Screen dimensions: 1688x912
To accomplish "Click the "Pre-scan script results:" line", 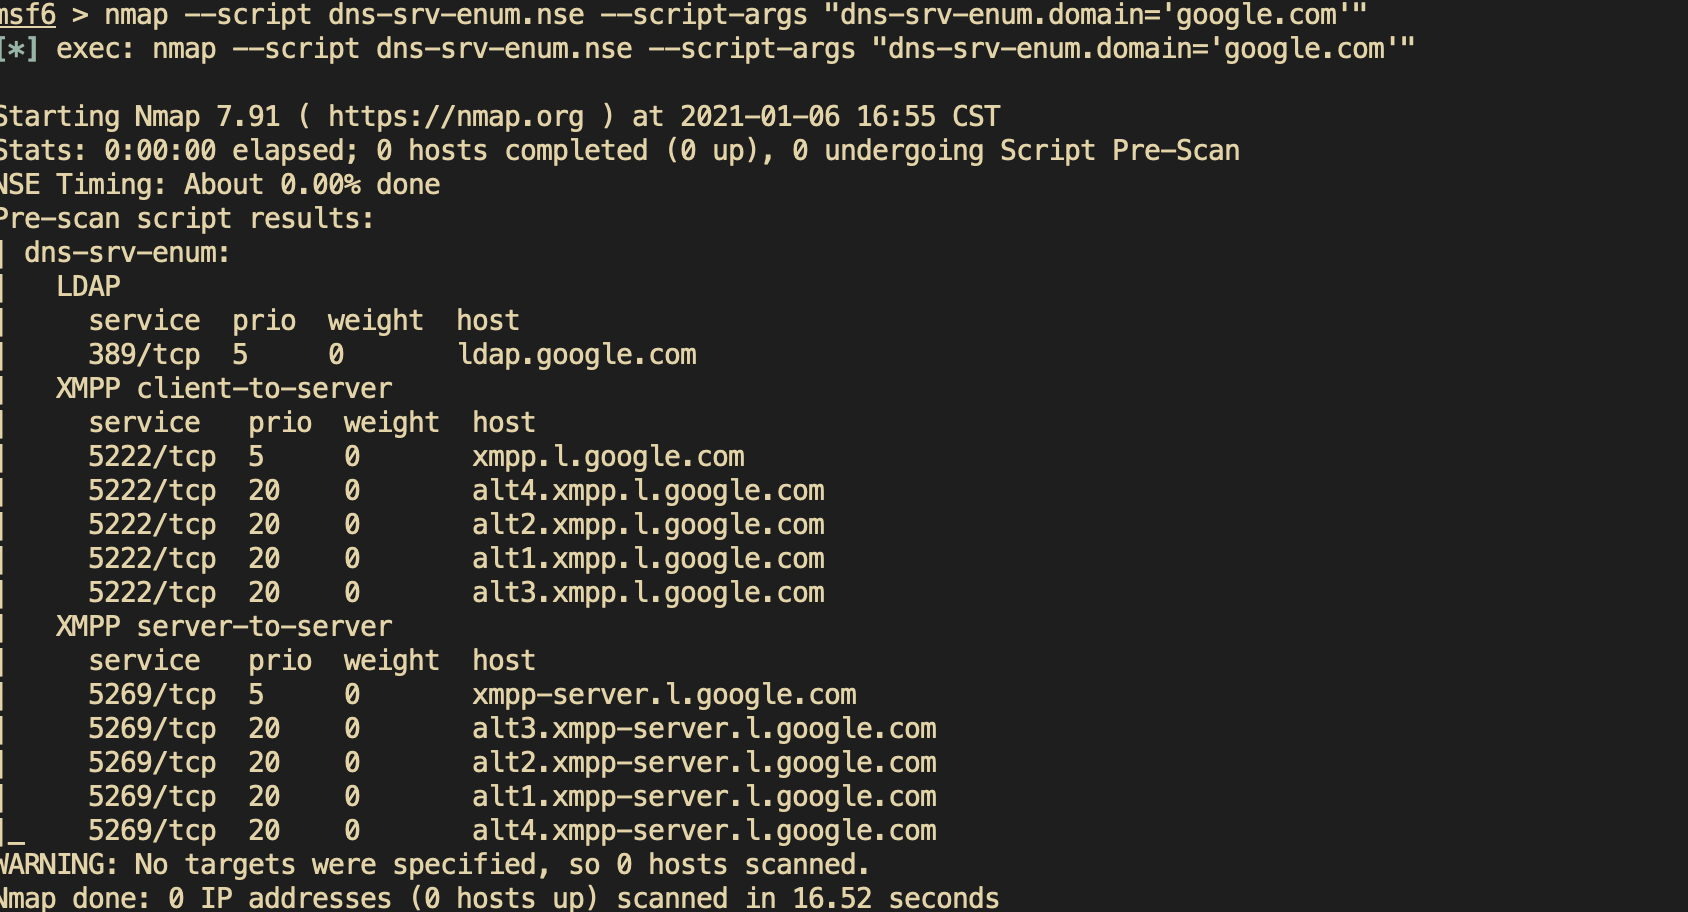I will [186, 219].
